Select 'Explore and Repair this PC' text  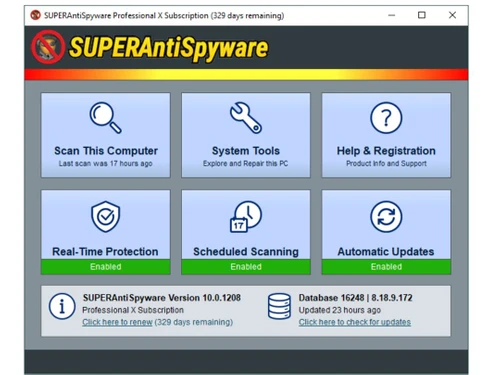pyautogui.click(x=246, y=164)
